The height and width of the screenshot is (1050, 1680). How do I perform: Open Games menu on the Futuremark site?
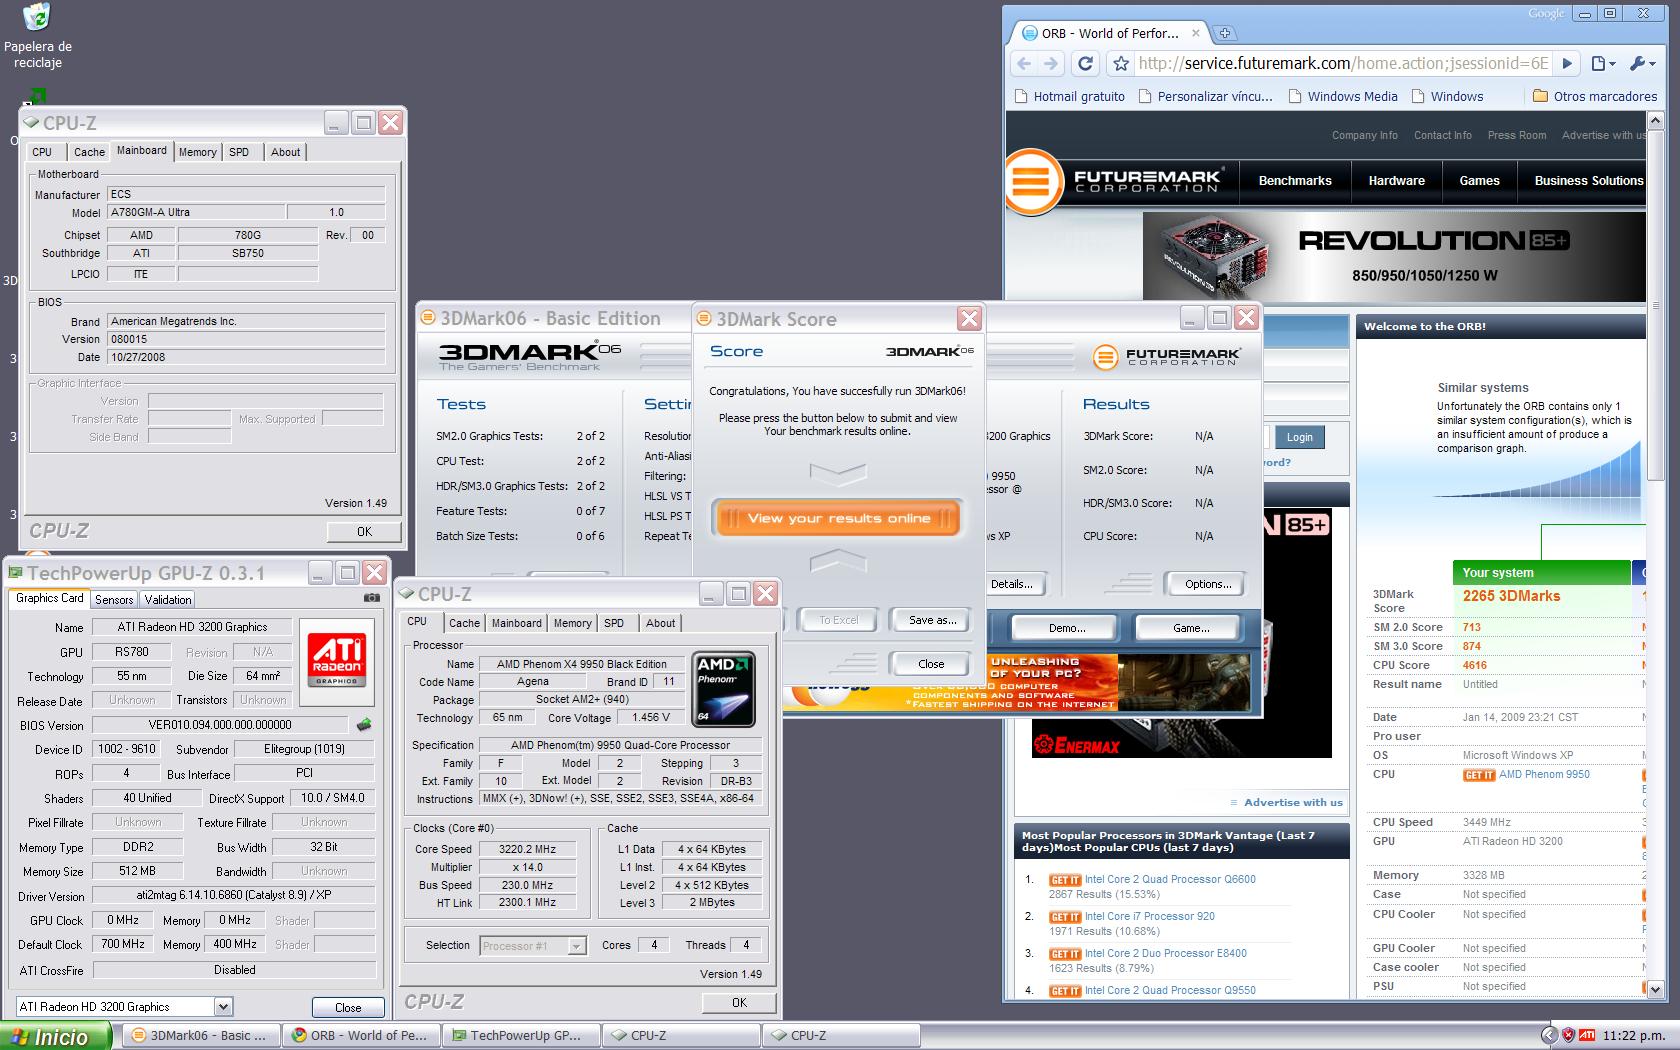click(1479, 181)
